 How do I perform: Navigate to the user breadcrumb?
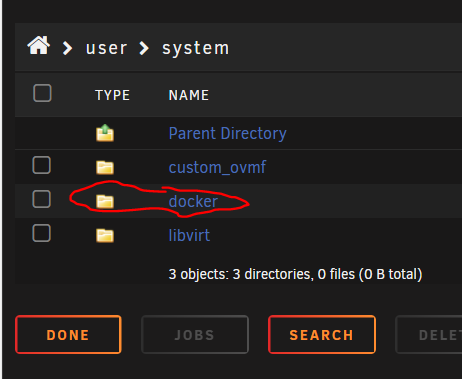tap(106, 48)
